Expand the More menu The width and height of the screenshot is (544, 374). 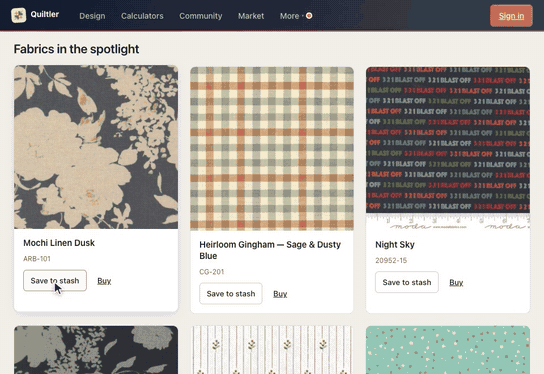(289, 16)
